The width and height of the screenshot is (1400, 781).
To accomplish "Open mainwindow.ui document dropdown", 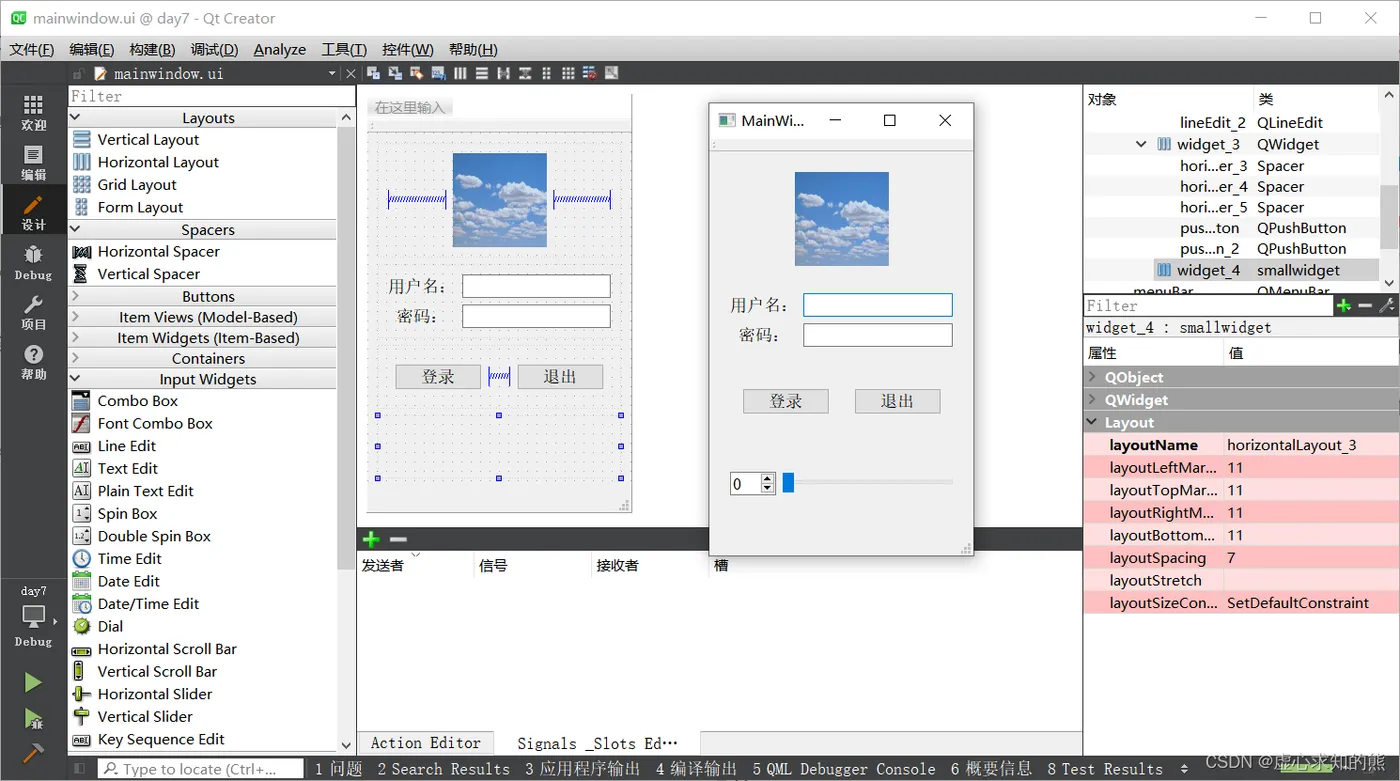I will coord(332,74).
